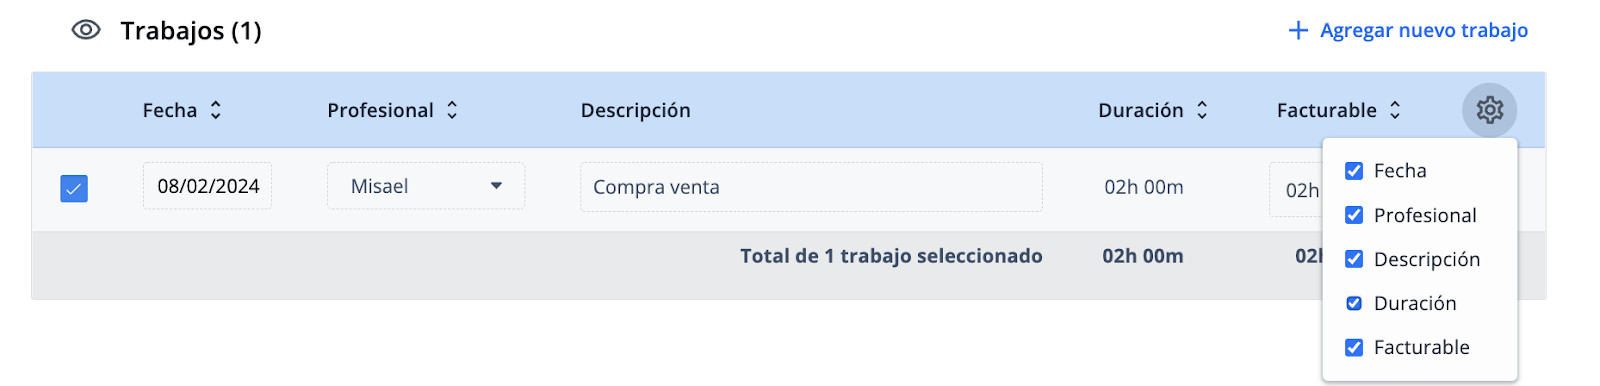Toggle the Descripción column checkbox
The image size is (1600, 386).
1354,259
